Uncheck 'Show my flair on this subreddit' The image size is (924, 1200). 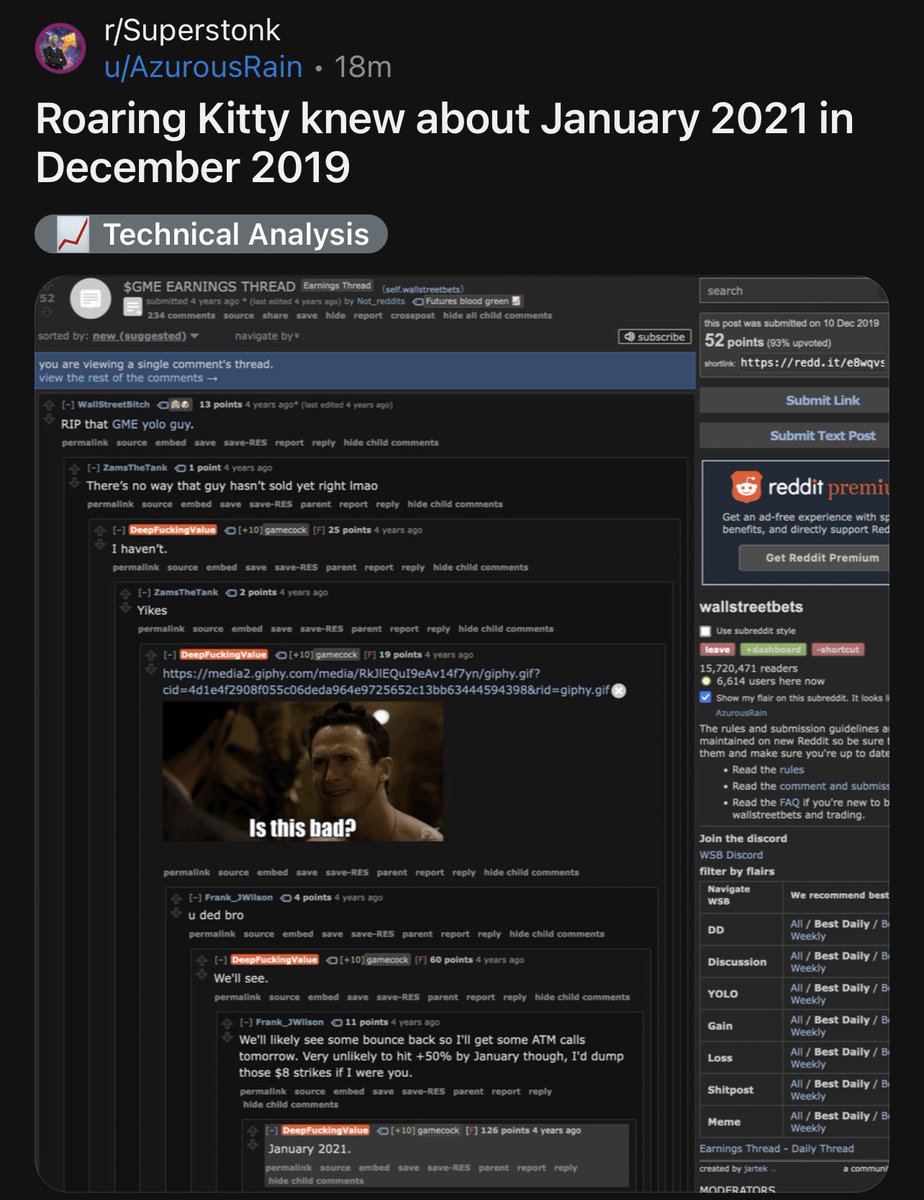pos(706,697)
